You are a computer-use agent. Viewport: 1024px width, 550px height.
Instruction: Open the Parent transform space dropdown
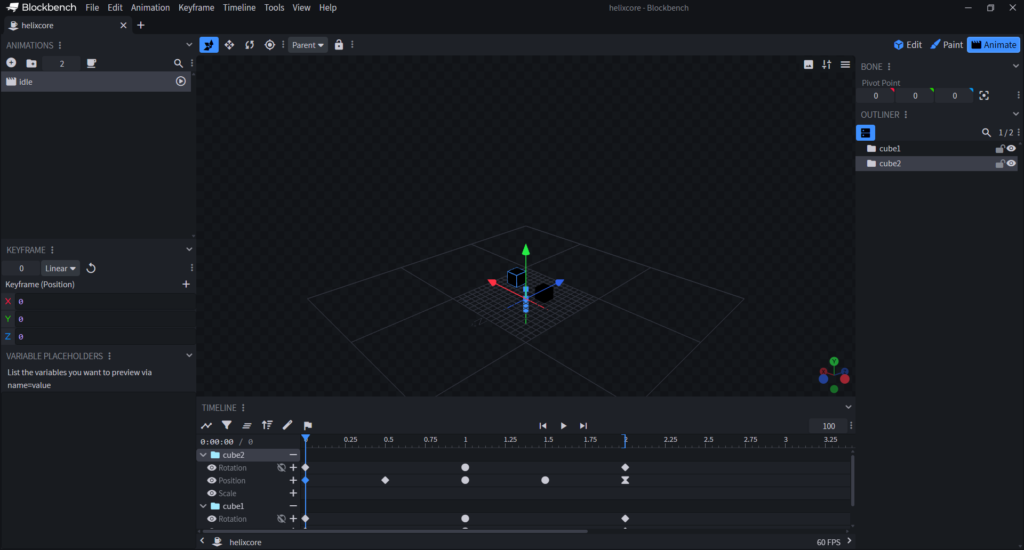(x=307, y=45)
